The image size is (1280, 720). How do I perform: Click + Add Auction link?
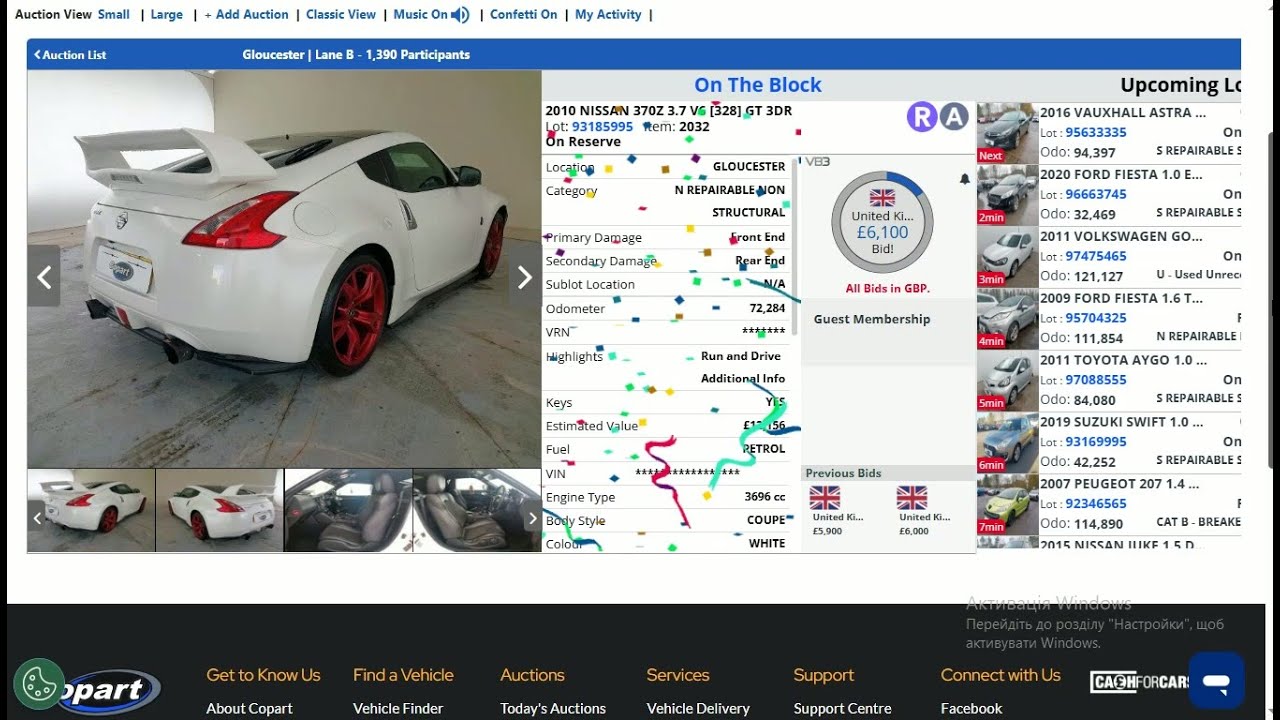point(246,15)
